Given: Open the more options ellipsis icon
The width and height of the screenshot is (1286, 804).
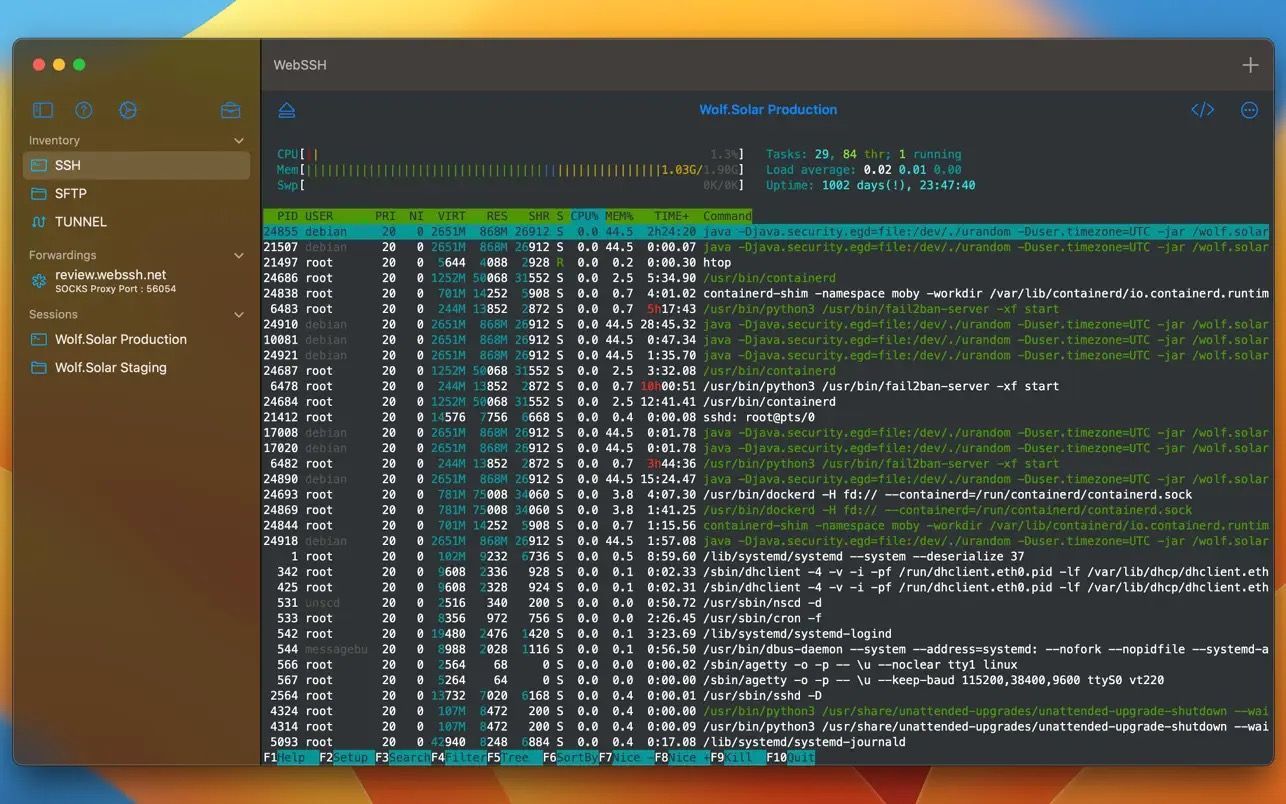Looking at the screenshot, I should [1249, 110].
